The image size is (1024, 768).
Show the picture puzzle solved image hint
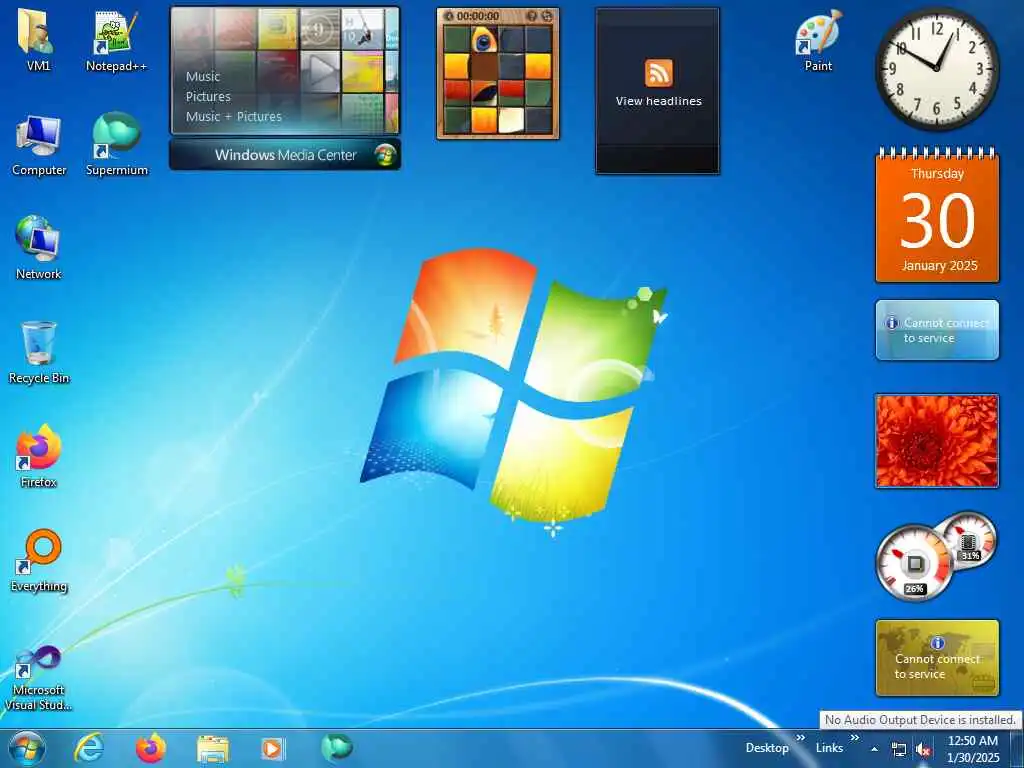(x=532, y=16)
